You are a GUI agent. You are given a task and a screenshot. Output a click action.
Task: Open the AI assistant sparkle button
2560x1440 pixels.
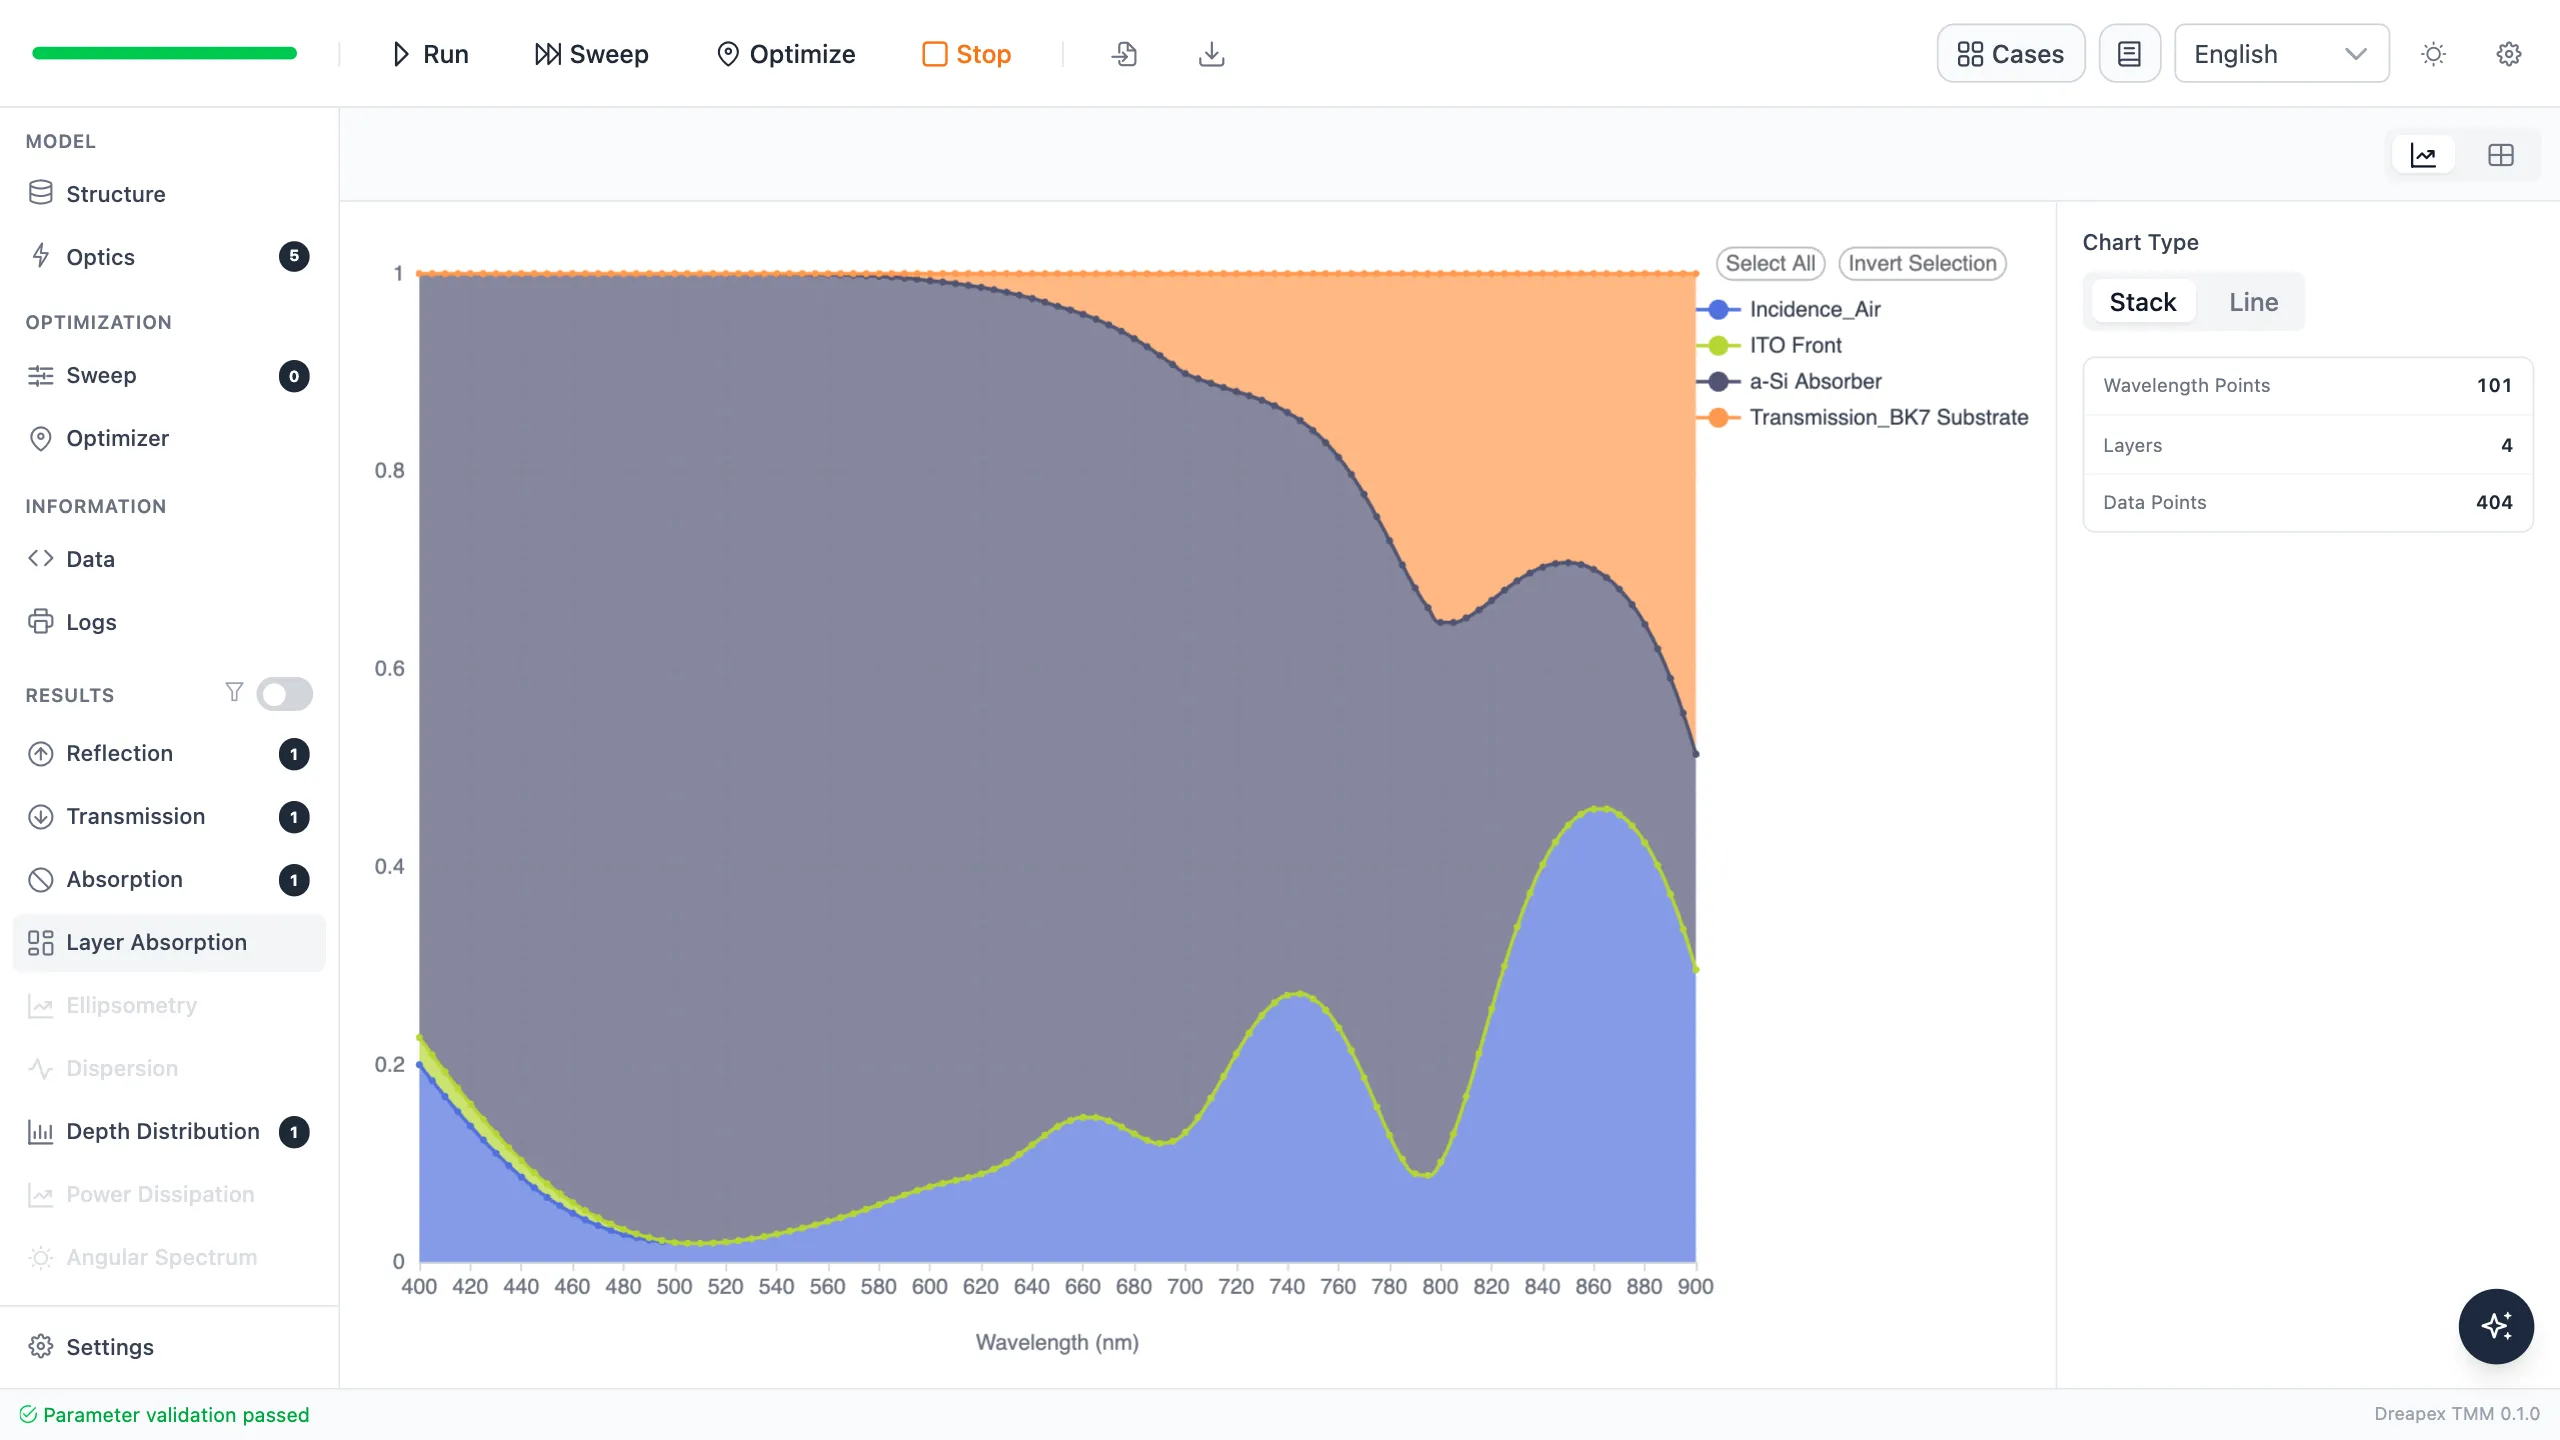coord(2496,1326)
